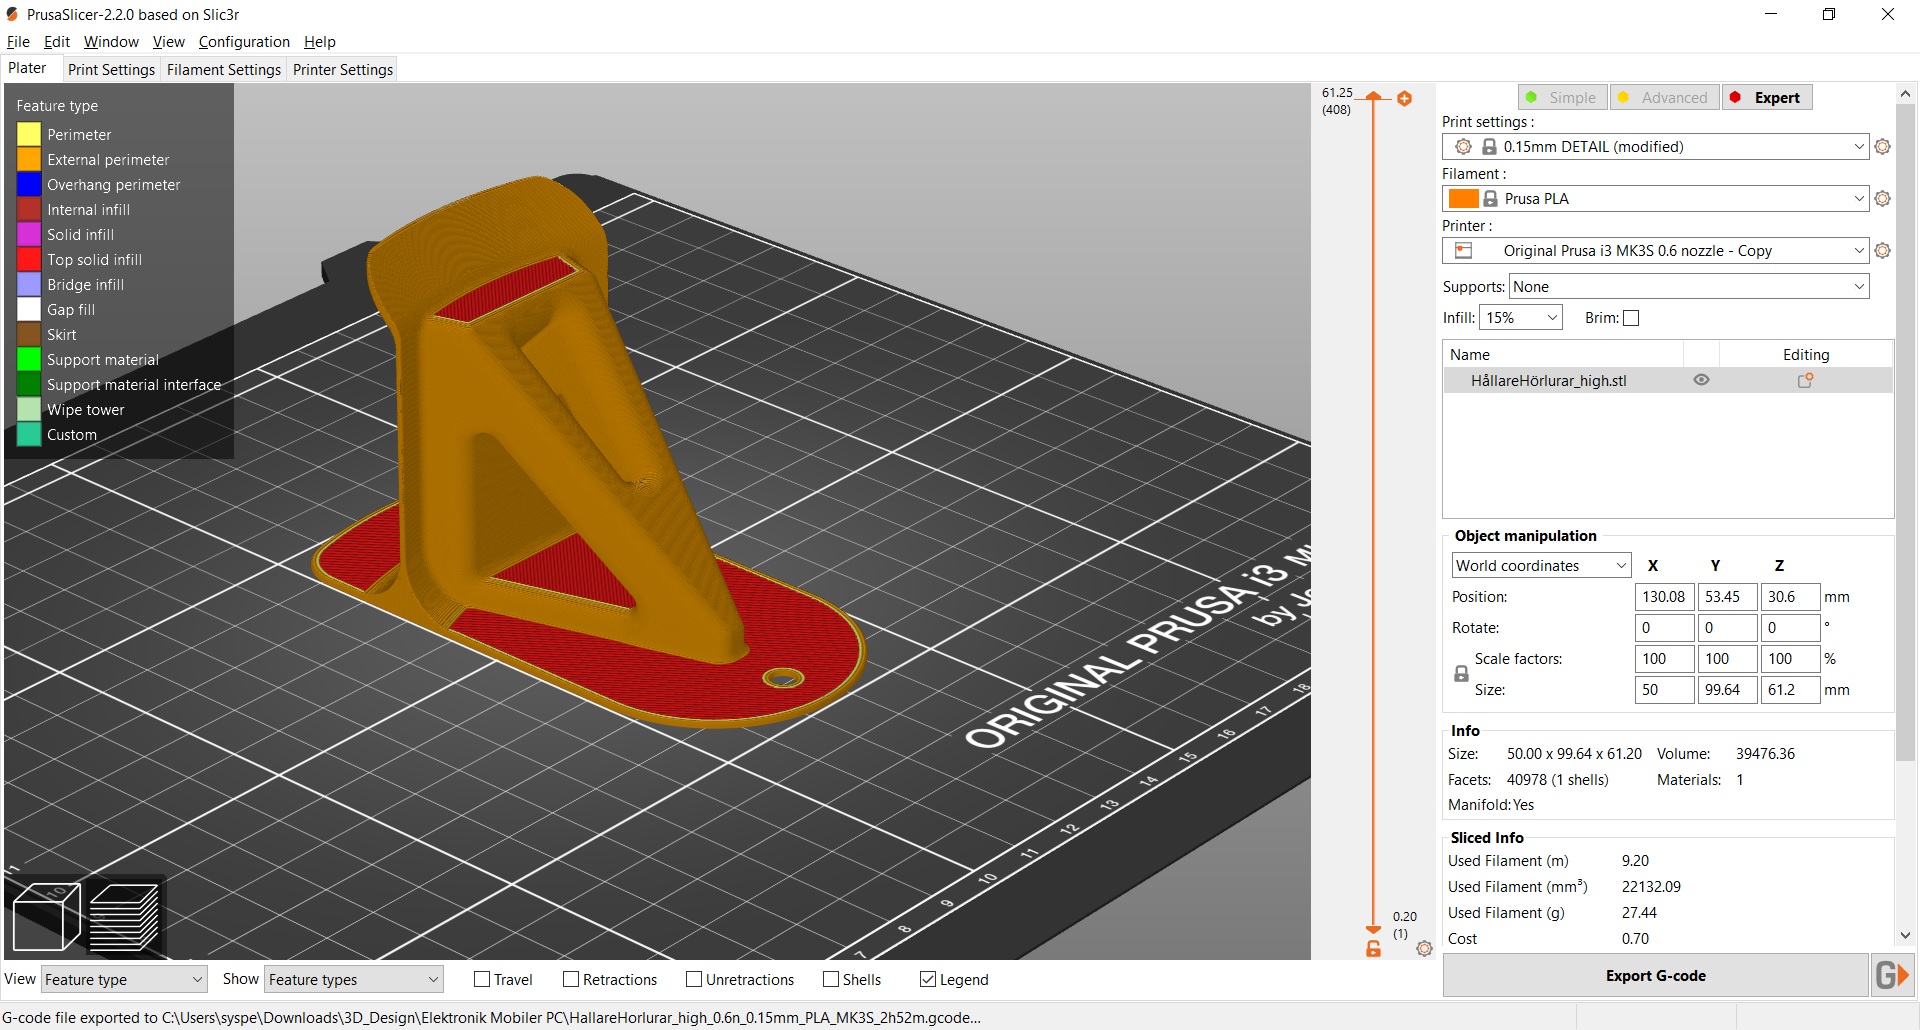1920x1030 pixels.
Task: Switch to the Print Settings tab
Action: pyautogui.click(x=111, y=69)
